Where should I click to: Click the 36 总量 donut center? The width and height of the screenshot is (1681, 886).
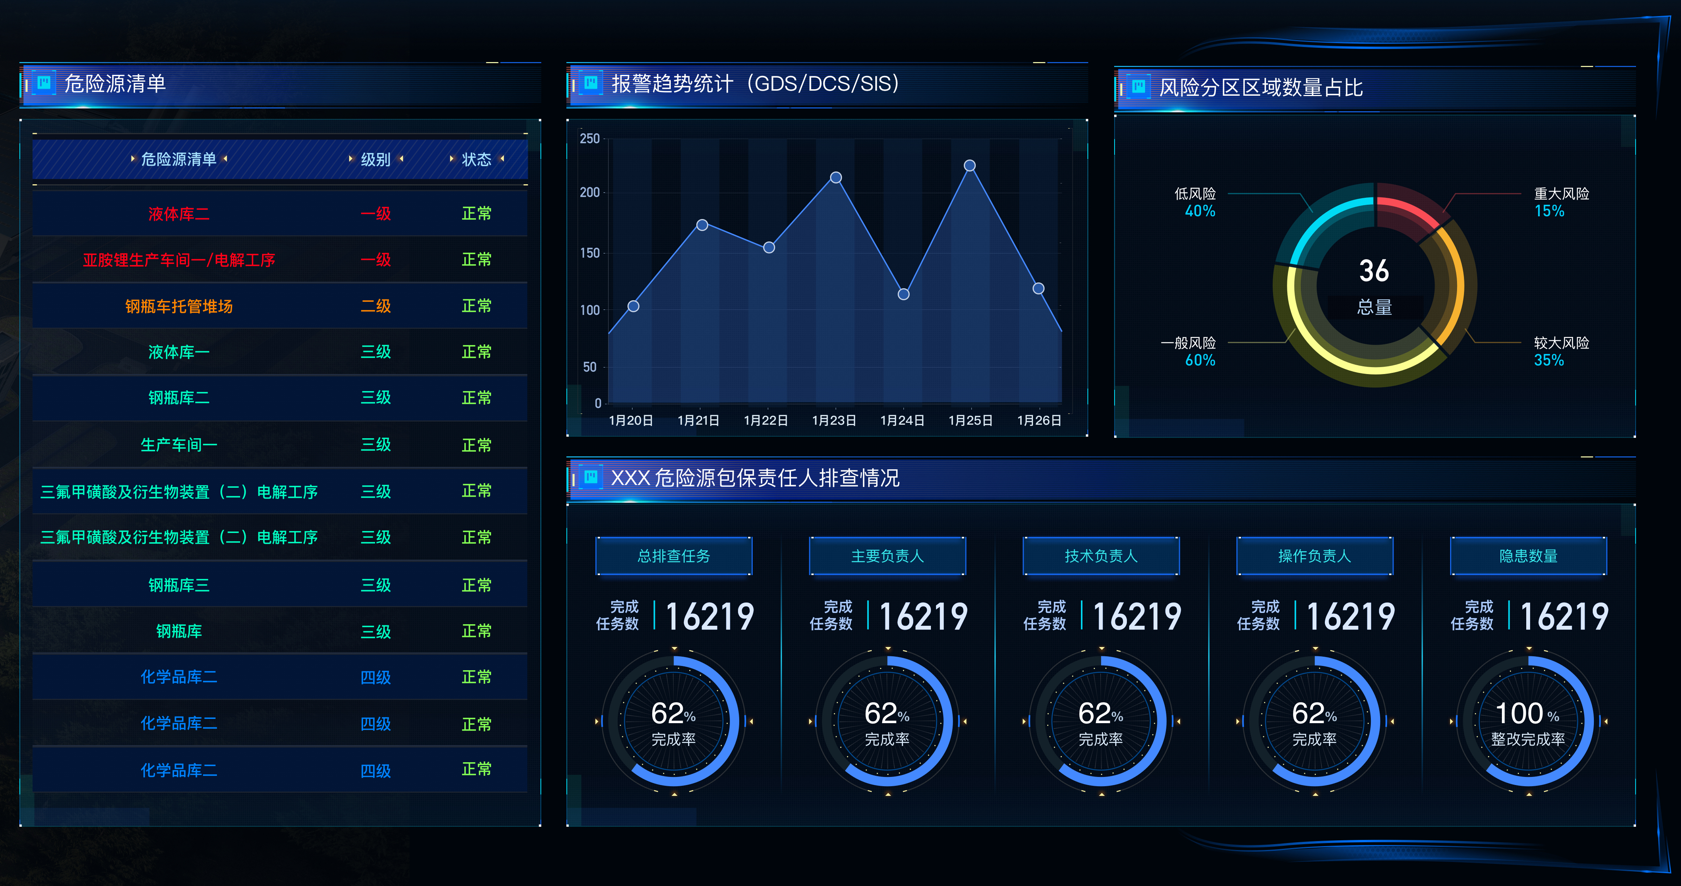[1374, 286]
